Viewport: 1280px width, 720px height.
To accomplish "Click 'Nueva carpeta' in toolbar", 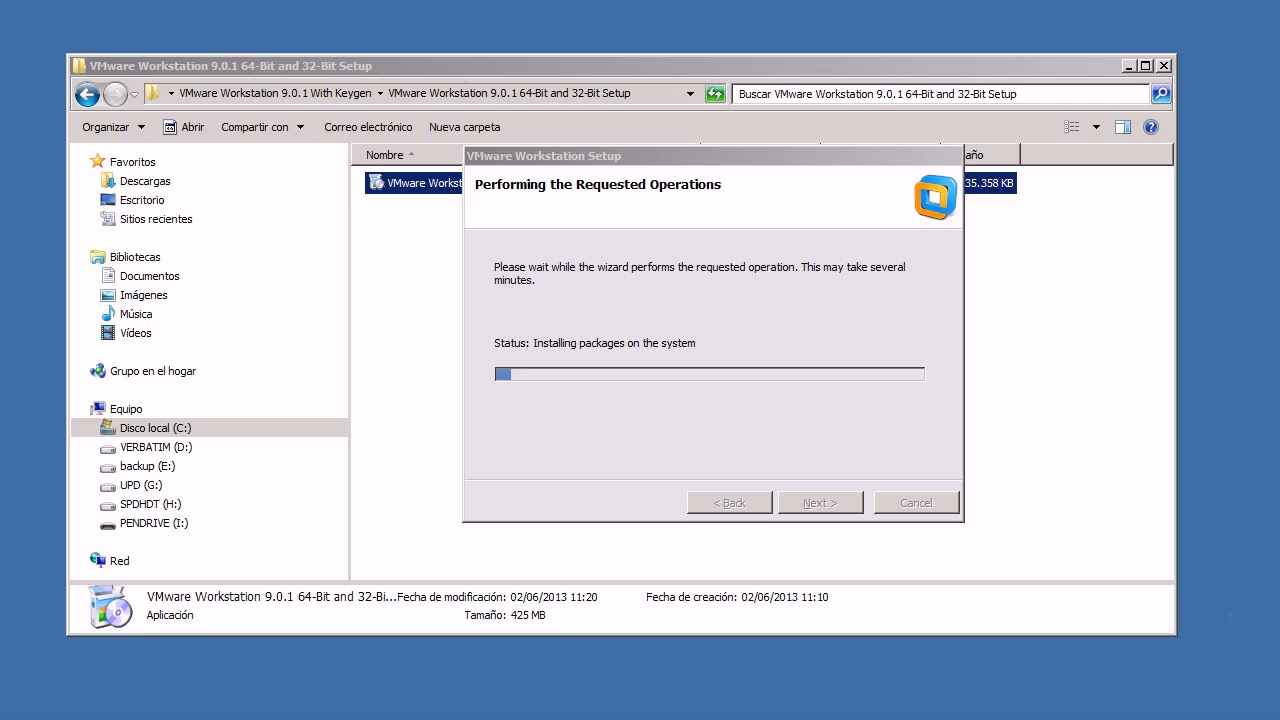I will click(464, 127).
